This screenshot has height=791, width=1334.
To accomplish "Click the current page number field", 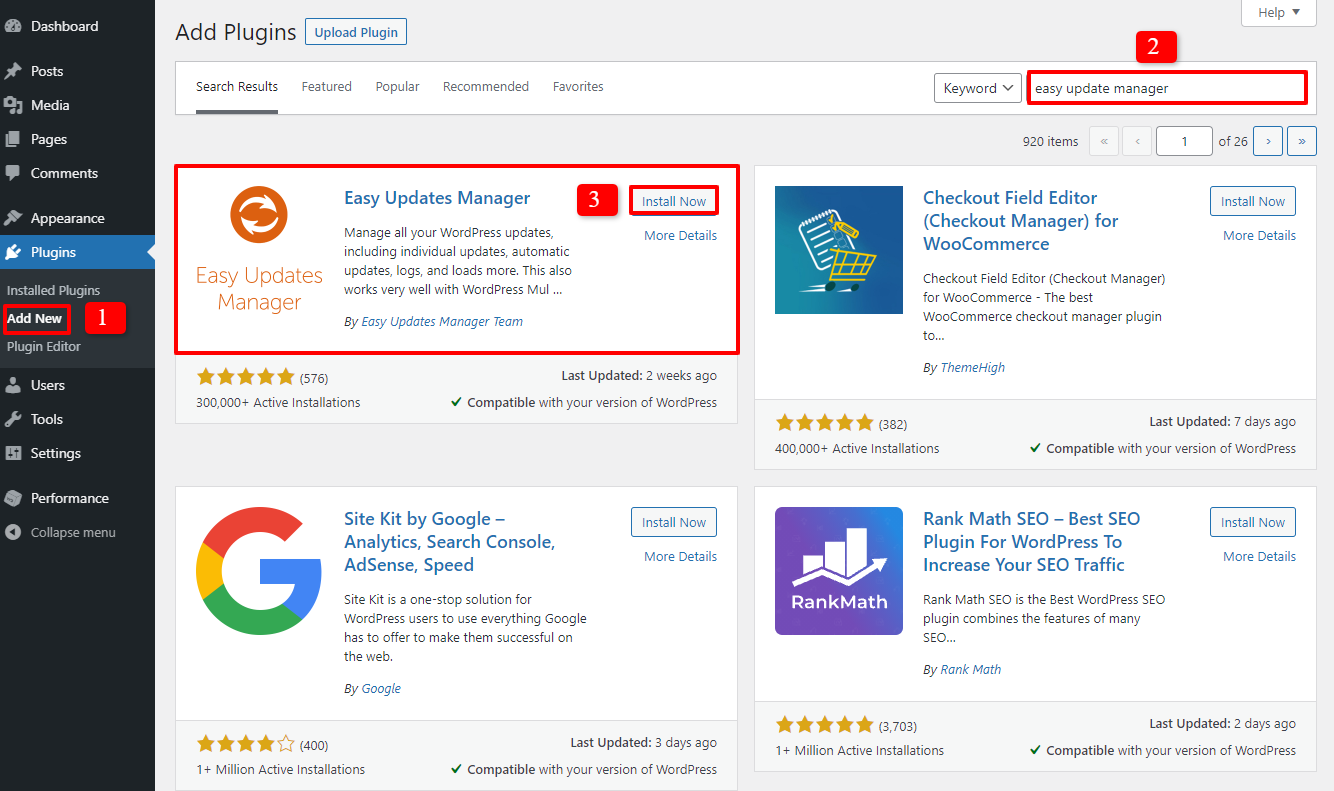I will [x=1184, y=141].
